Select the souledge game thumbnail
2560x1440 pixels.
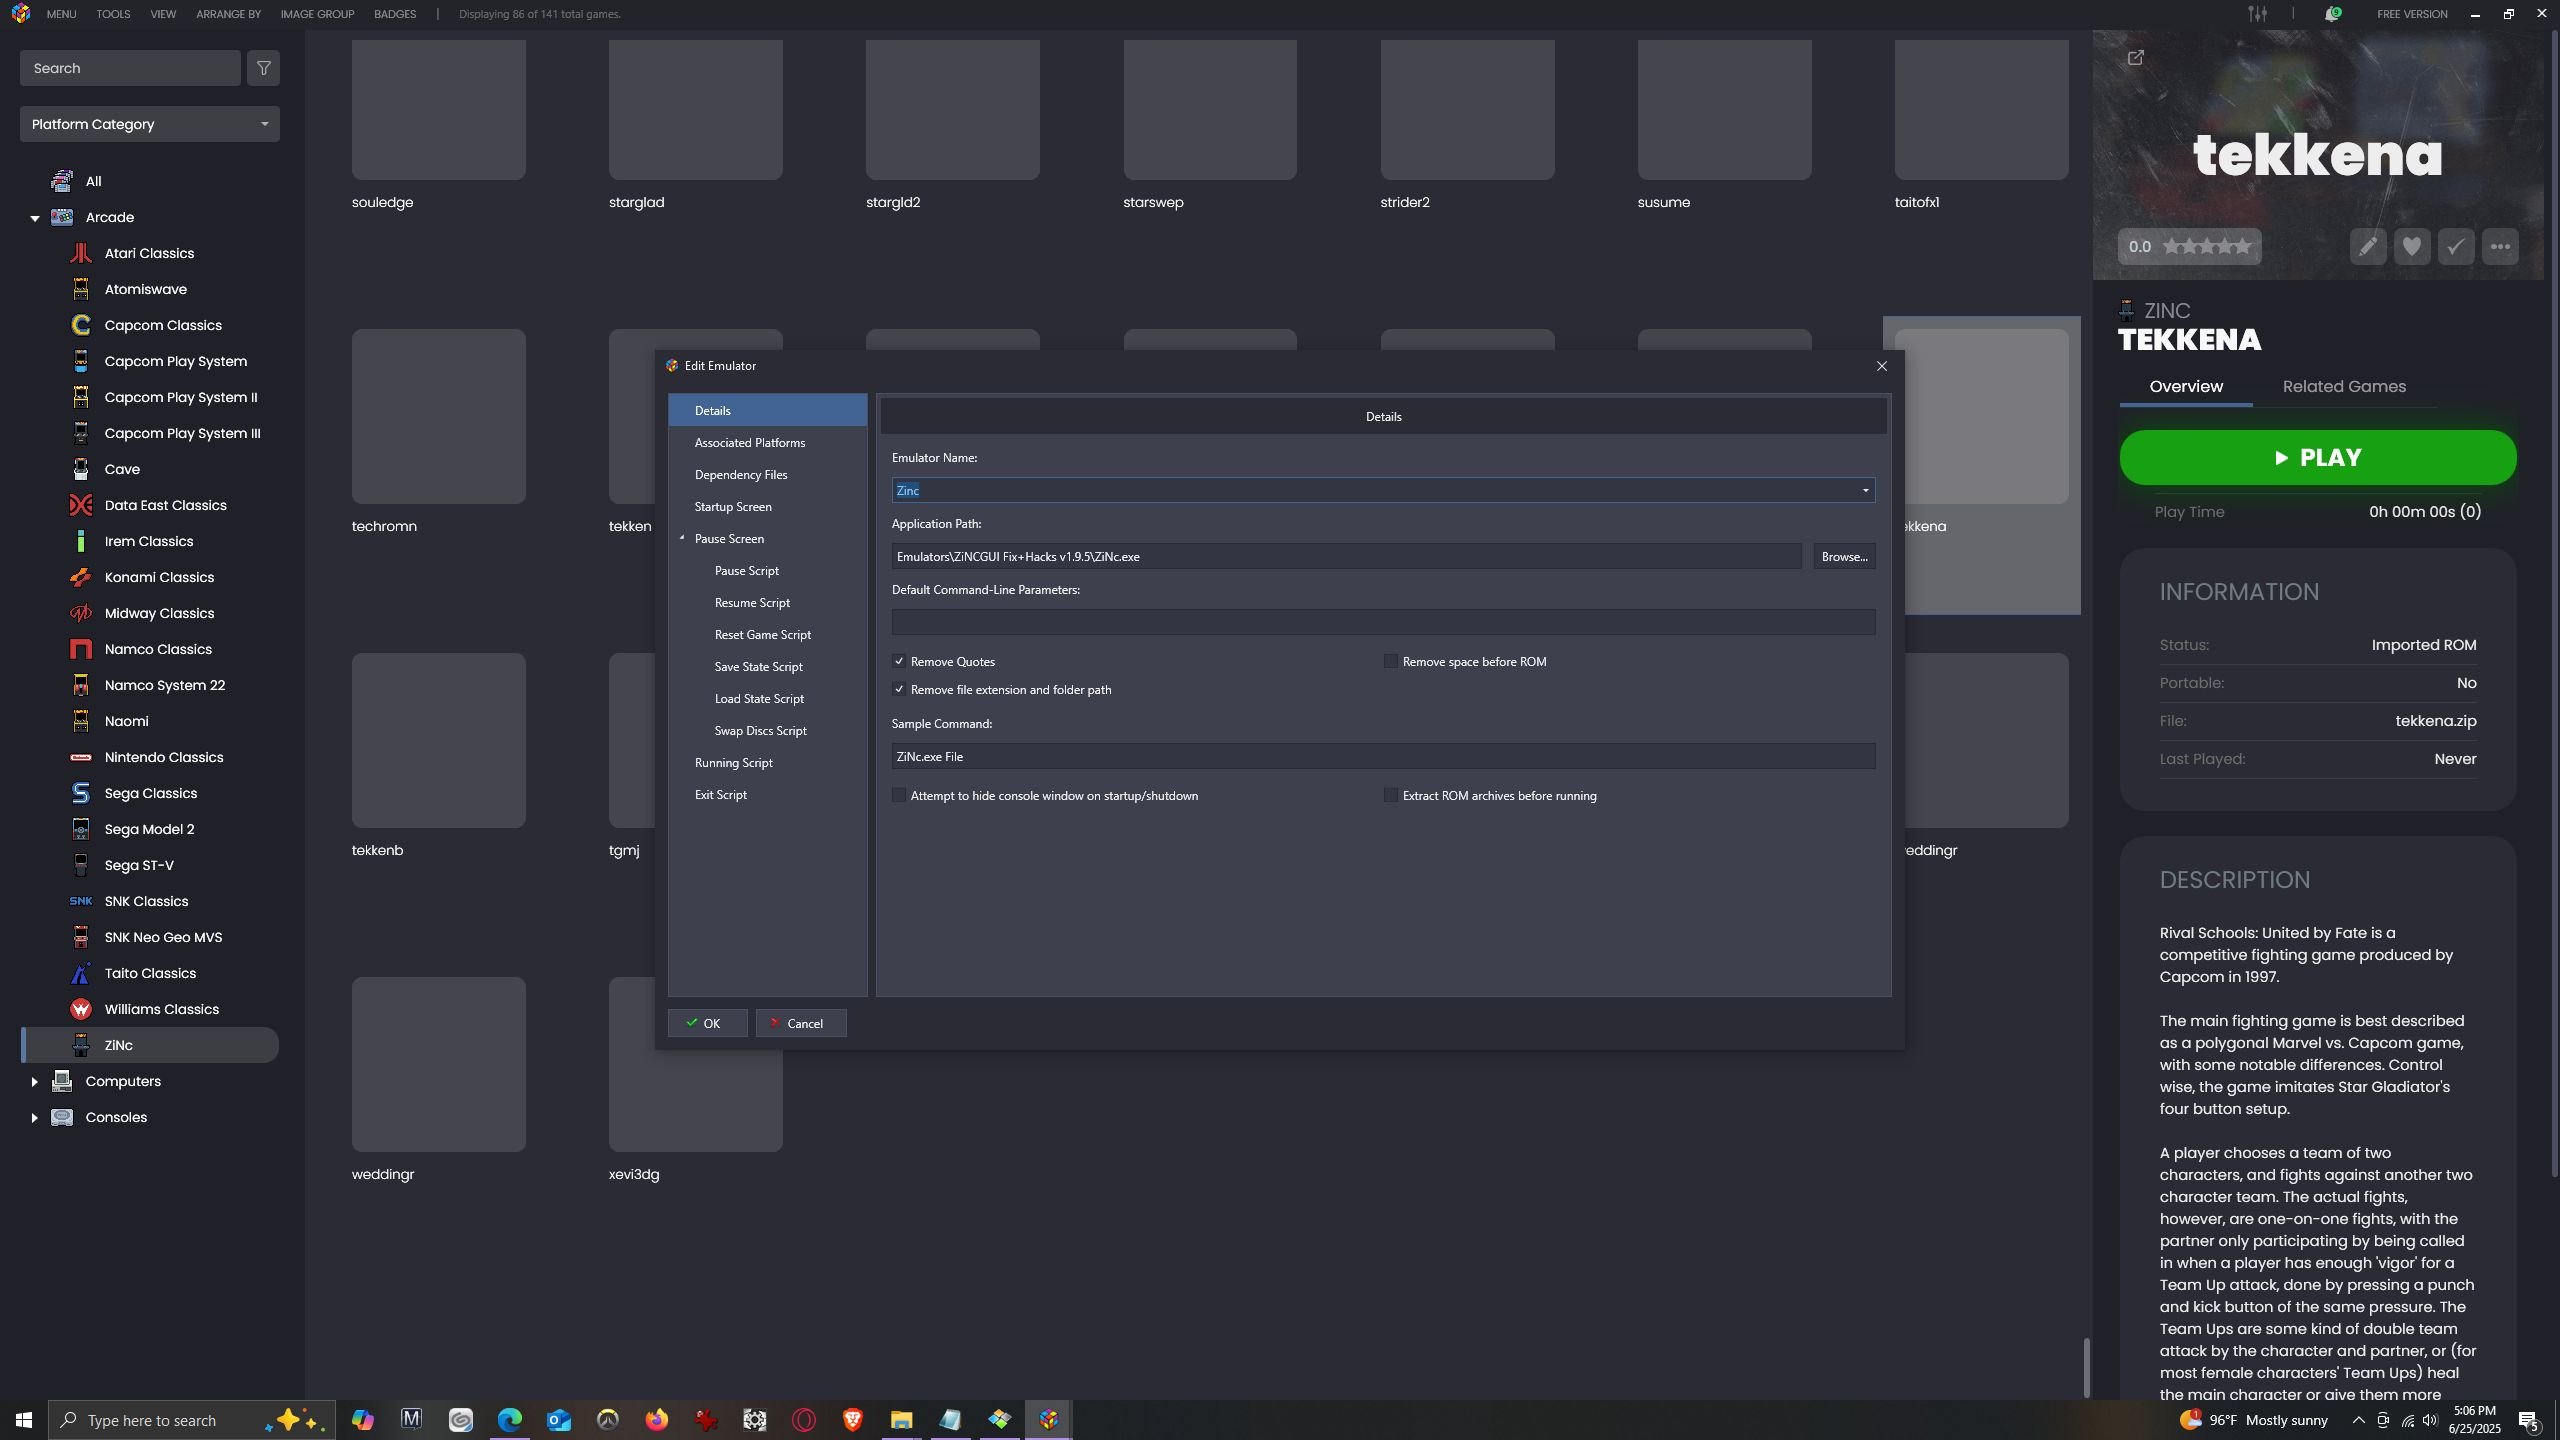438,110
